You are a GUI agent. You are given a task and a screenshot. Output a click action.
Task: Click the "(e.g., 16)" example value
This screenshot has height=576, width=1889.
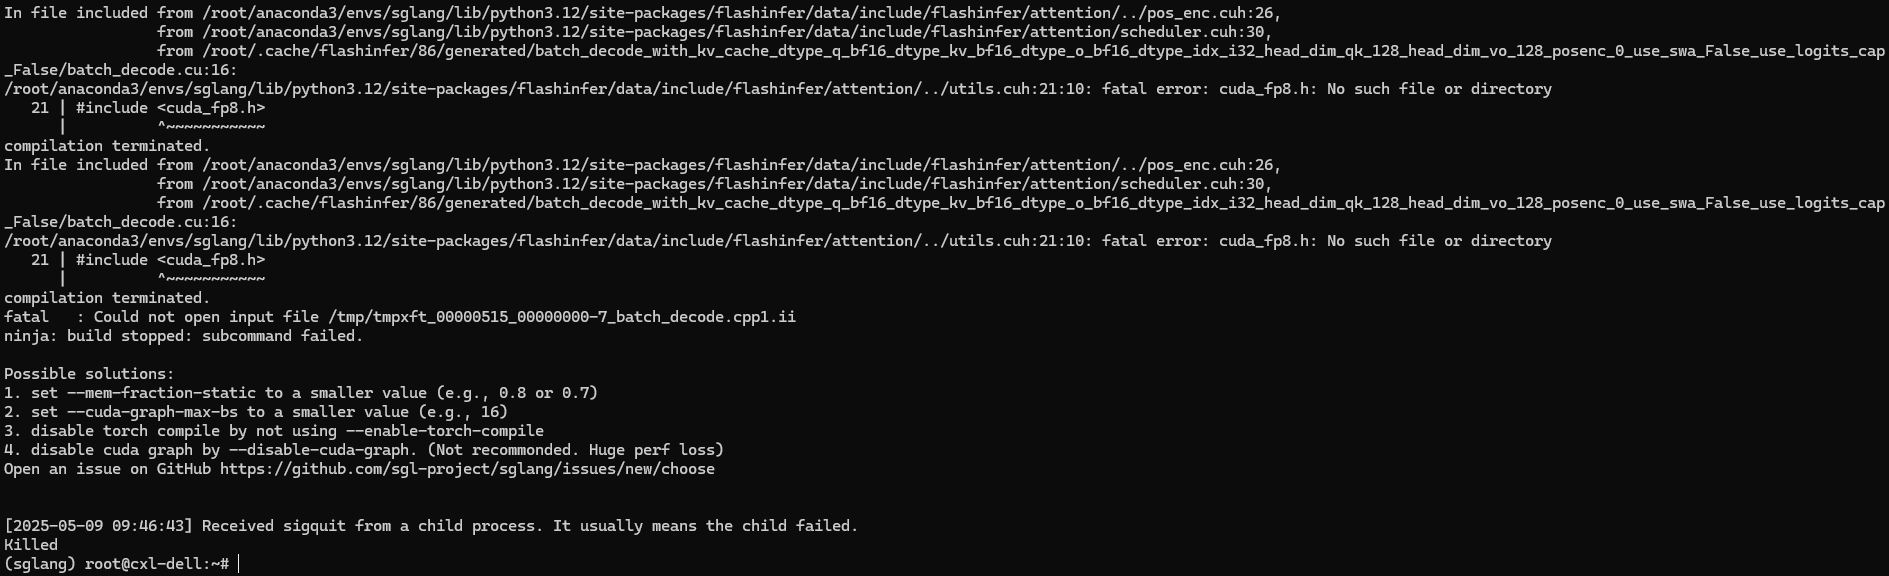tap(463, 412)
